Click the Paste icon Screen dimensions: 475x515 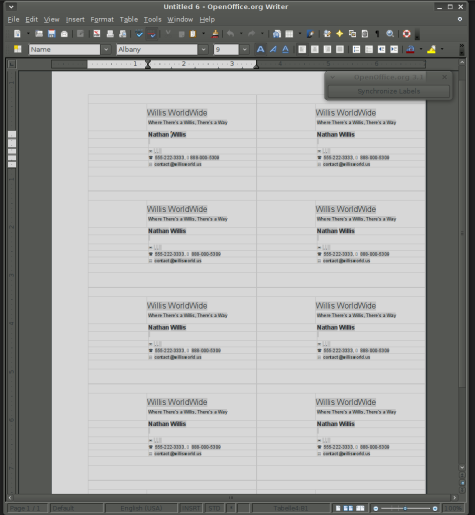click(x=193, y=34)
